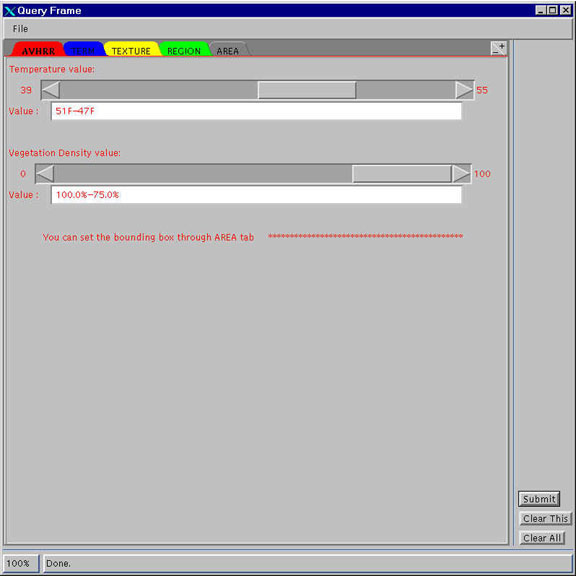Open the File menu
This screenshot has height=577, width=576.
tap(20, 29)
